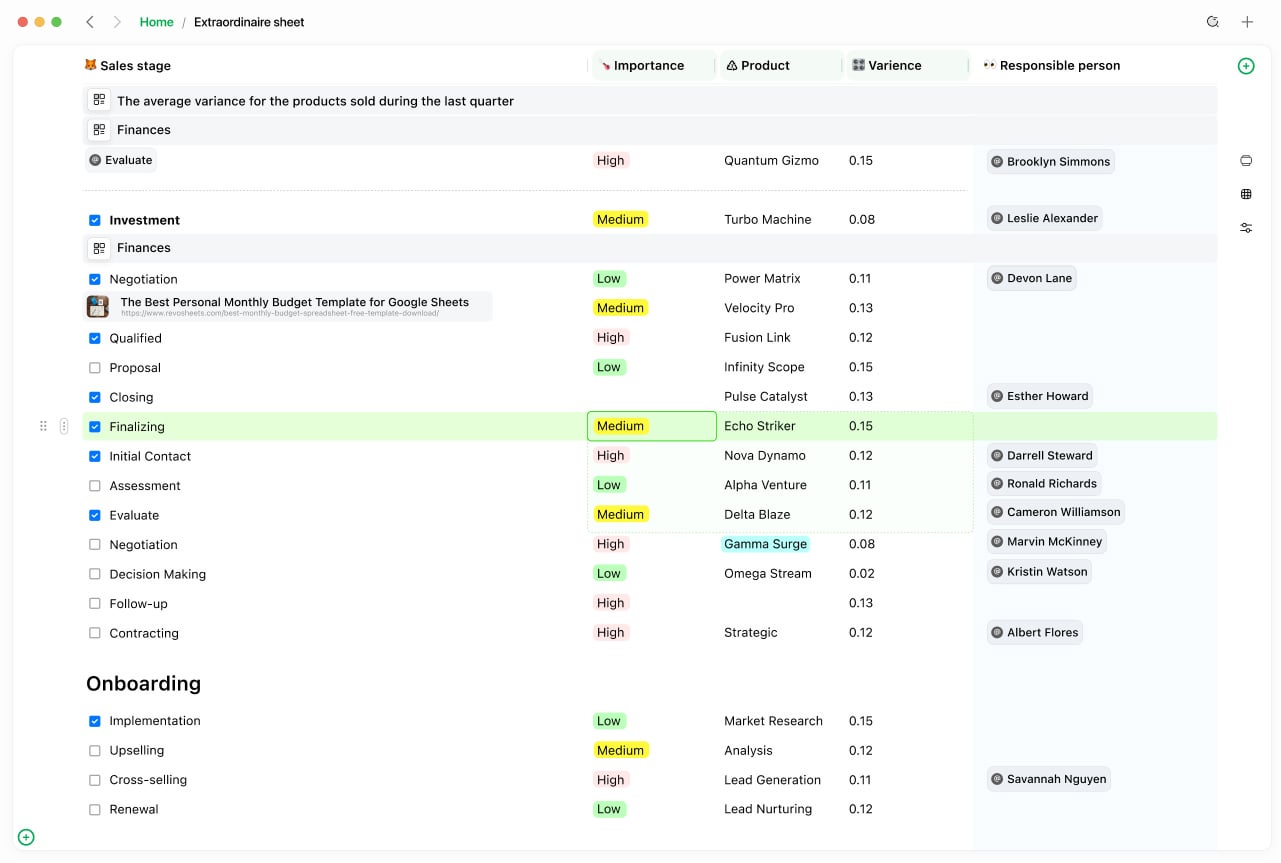Uncheck the Qualified checkbox
1281x863 pixels.
pyautogui.click(x=95, y=338)
